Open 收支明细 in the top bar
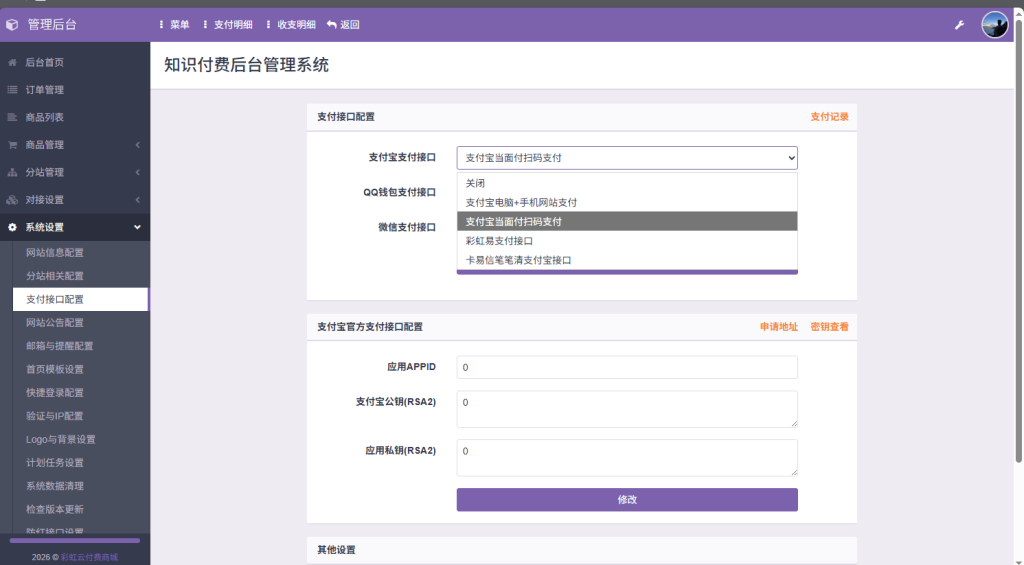This screenshot has width=1024, height=565. 296,25
